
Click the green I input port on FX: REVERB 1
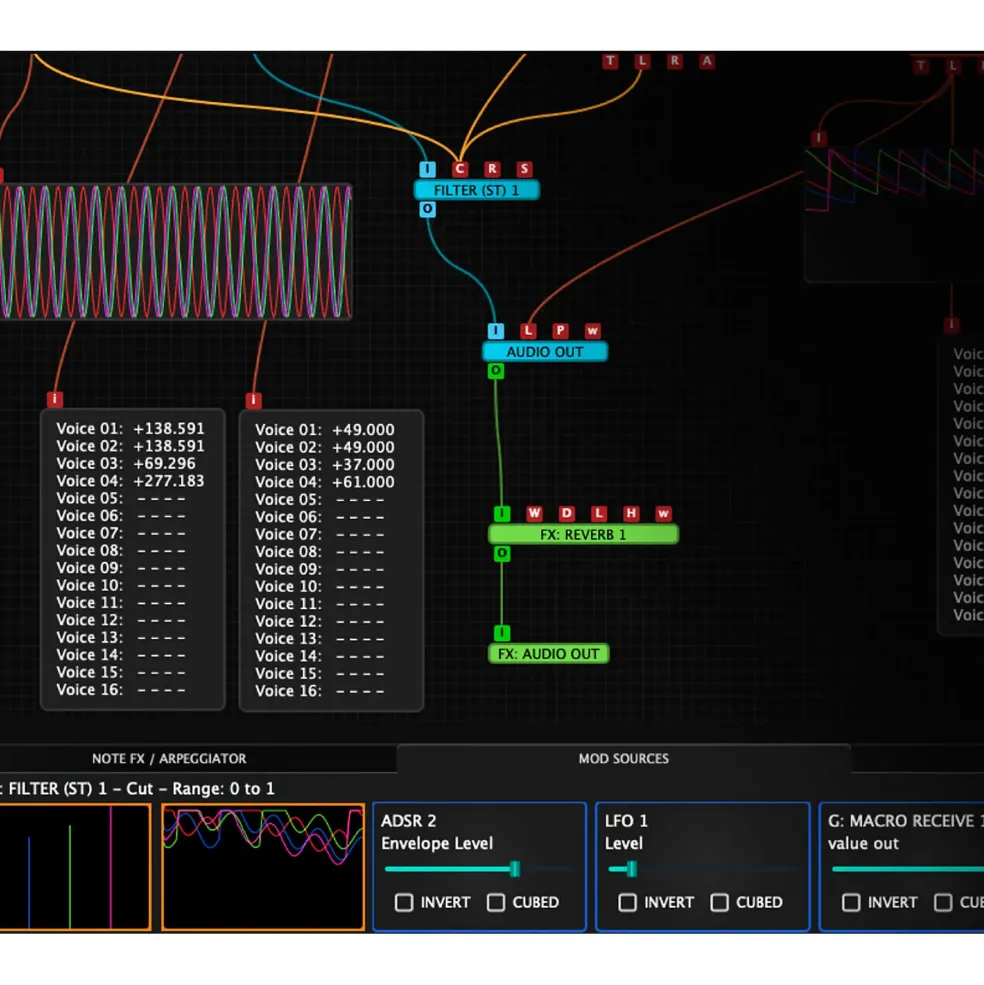502,513
